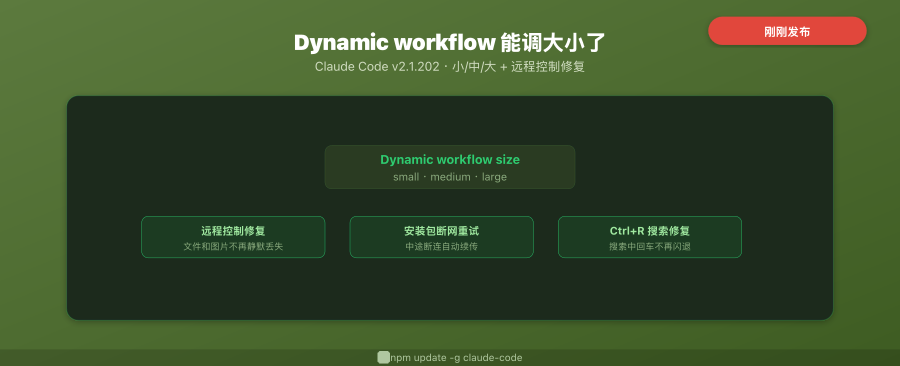This screenshot has width=900, height=366.
Task: Click the npm update -g claude-code command
Action: click(x=456, y=358)
